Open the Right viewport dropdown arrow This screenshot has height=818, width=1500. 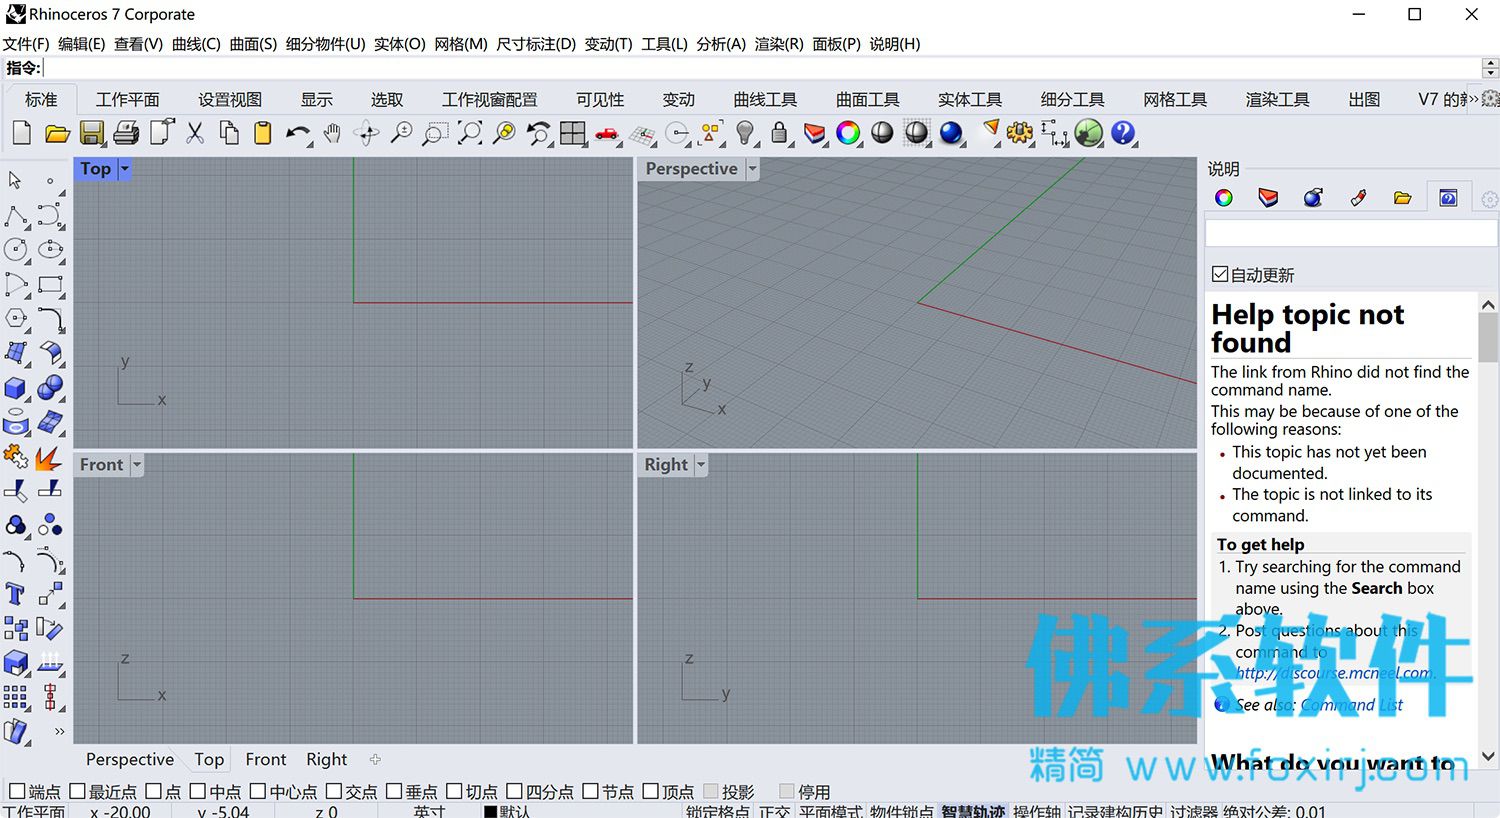pos(701,465)
